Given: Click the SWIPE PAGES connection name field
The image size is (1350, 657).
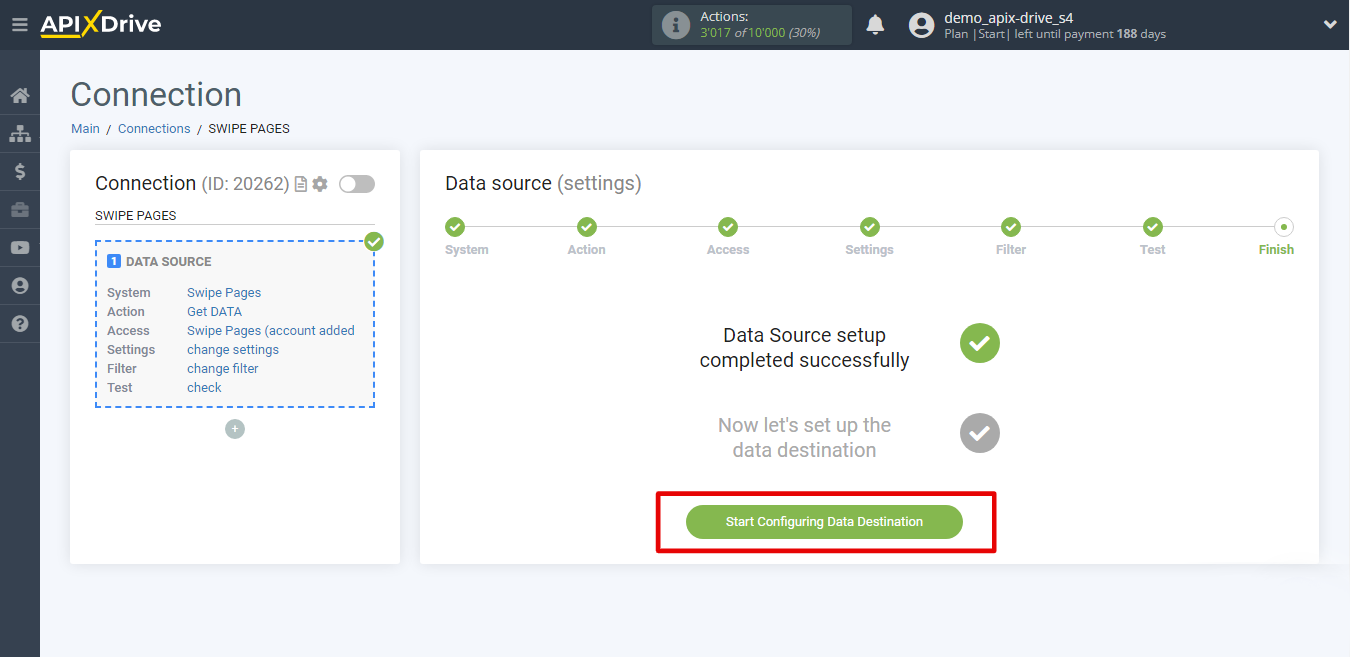Looking at the screenshot, I should pyautogui.click(x=235, y=215).
